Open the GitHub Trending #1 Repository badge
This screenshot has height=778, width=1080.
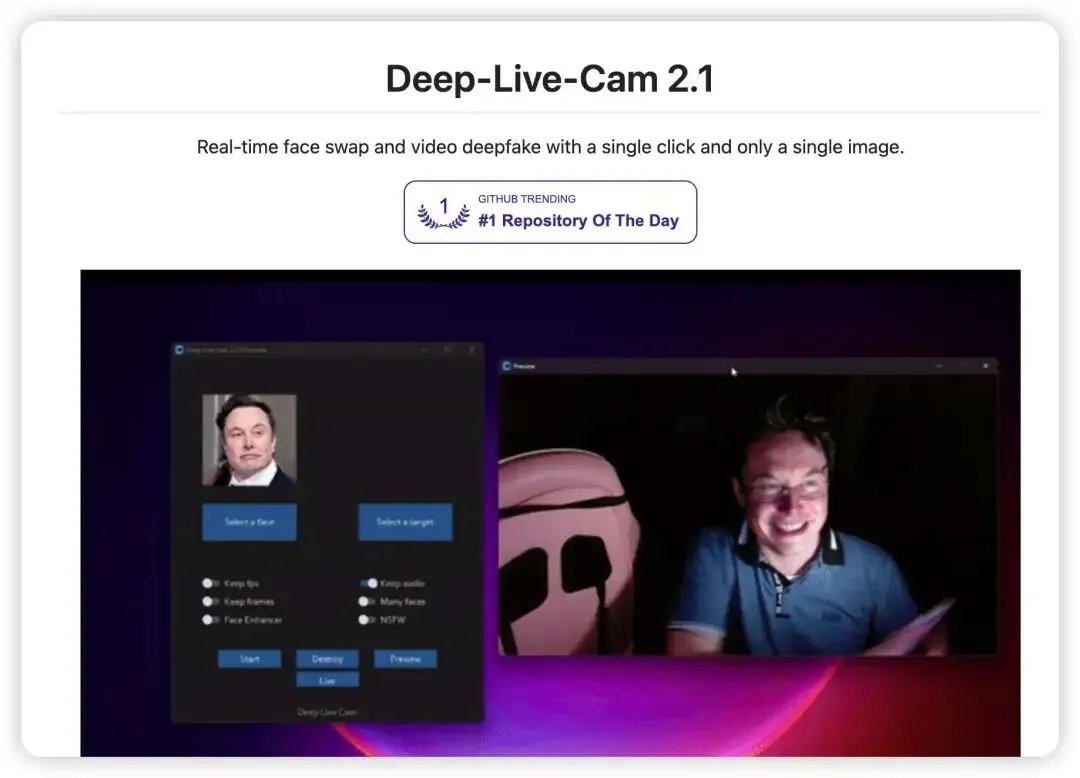[x=550, y=212]
